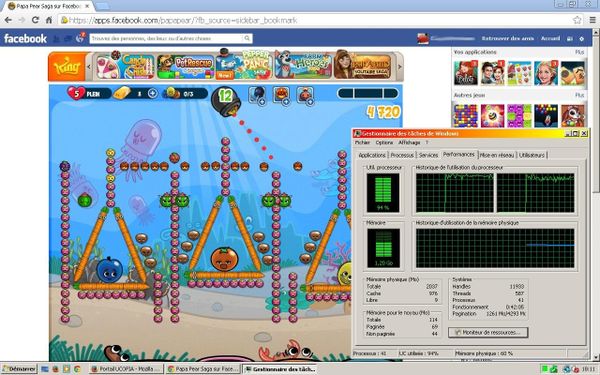
Task: Bookmark this page with the star icon
Action: [577, 20]
